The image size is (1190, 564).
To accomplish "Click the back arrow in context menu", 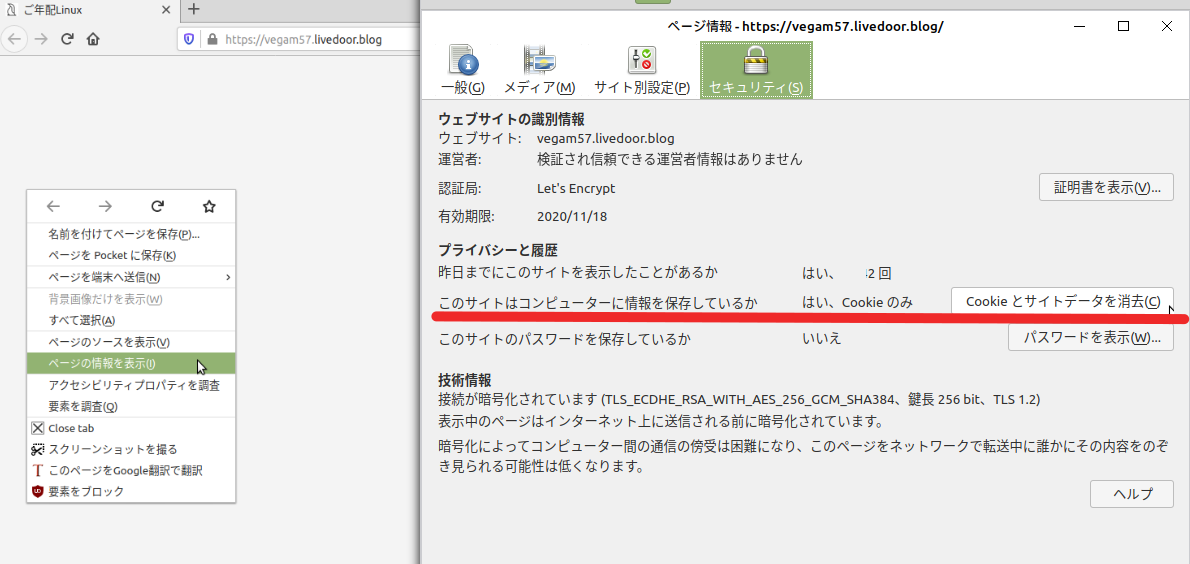I will tap(53, 206).
